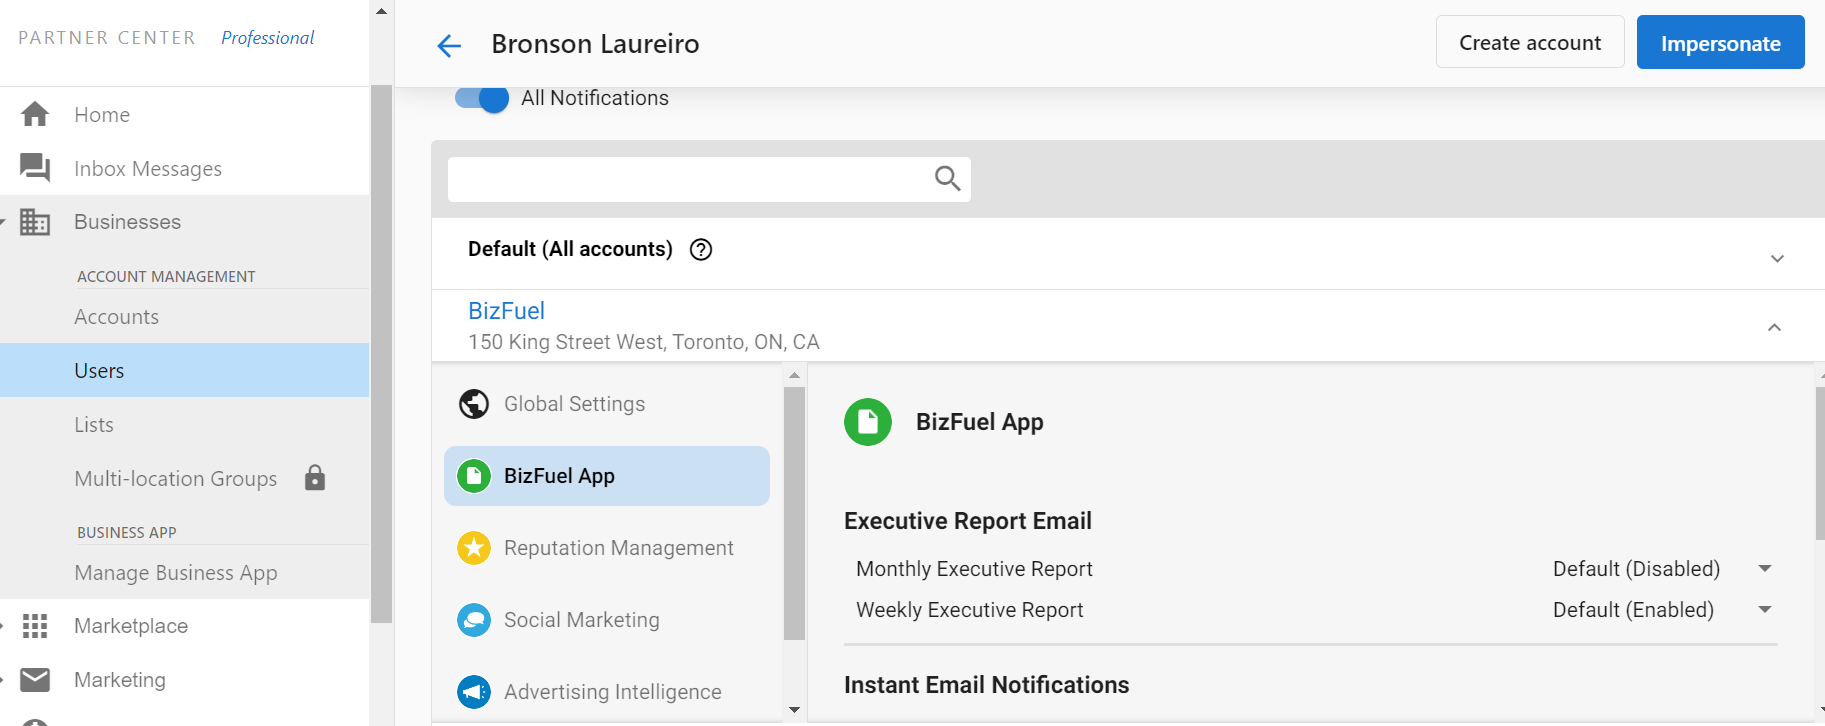Click the Advertising Intelligence megaphone icon
The image size is (1825, 726).
tap(474, 692)
